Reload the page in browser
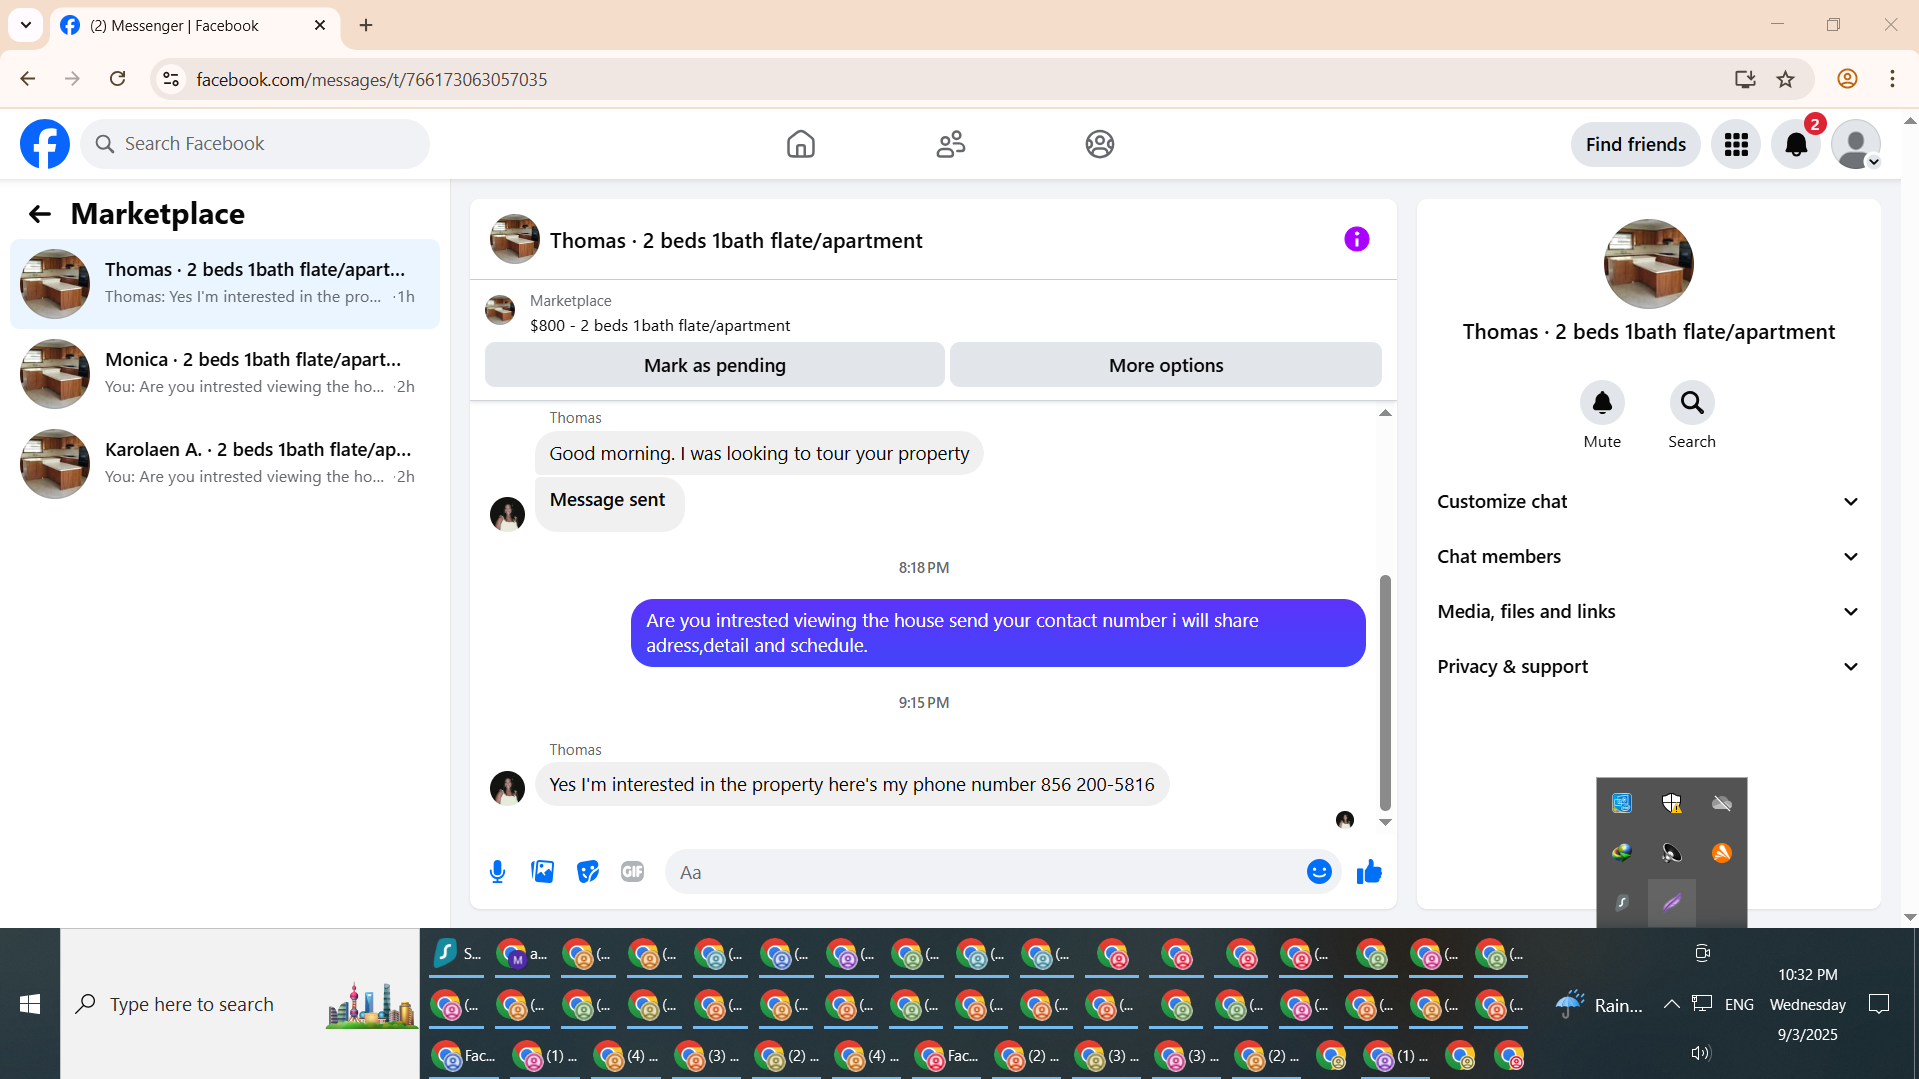 [118, 79]
